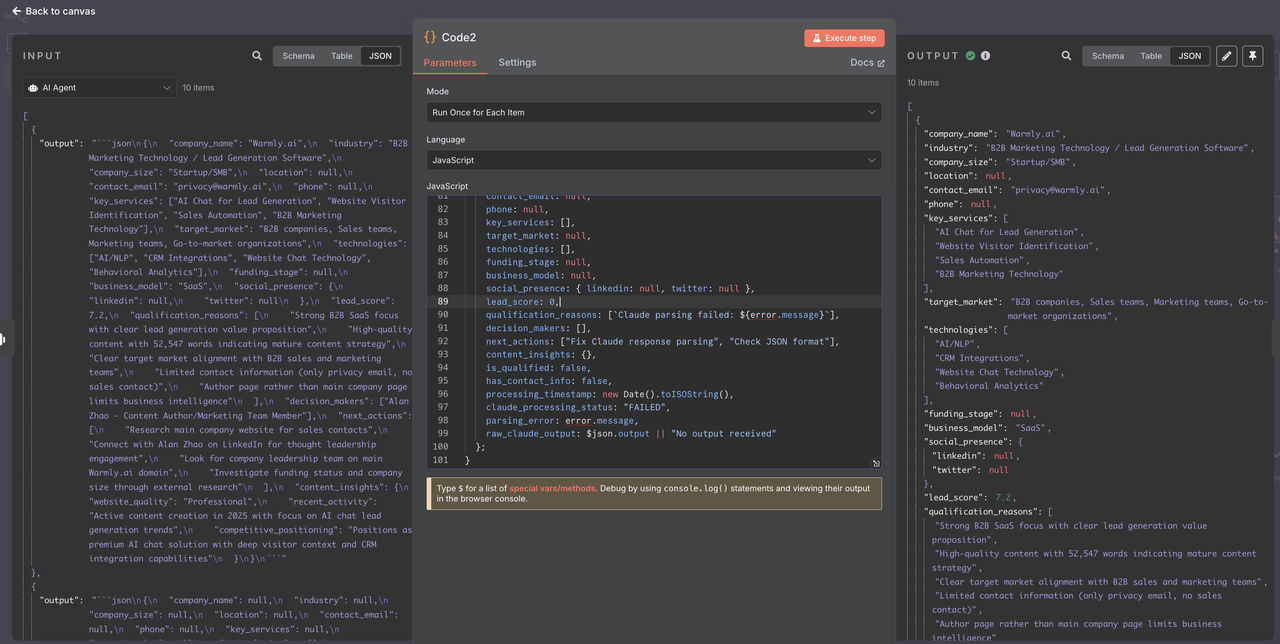The height and width of the screenshot is (644, 1280).
Task: Search the INPUT panel data
Action: 257,56
